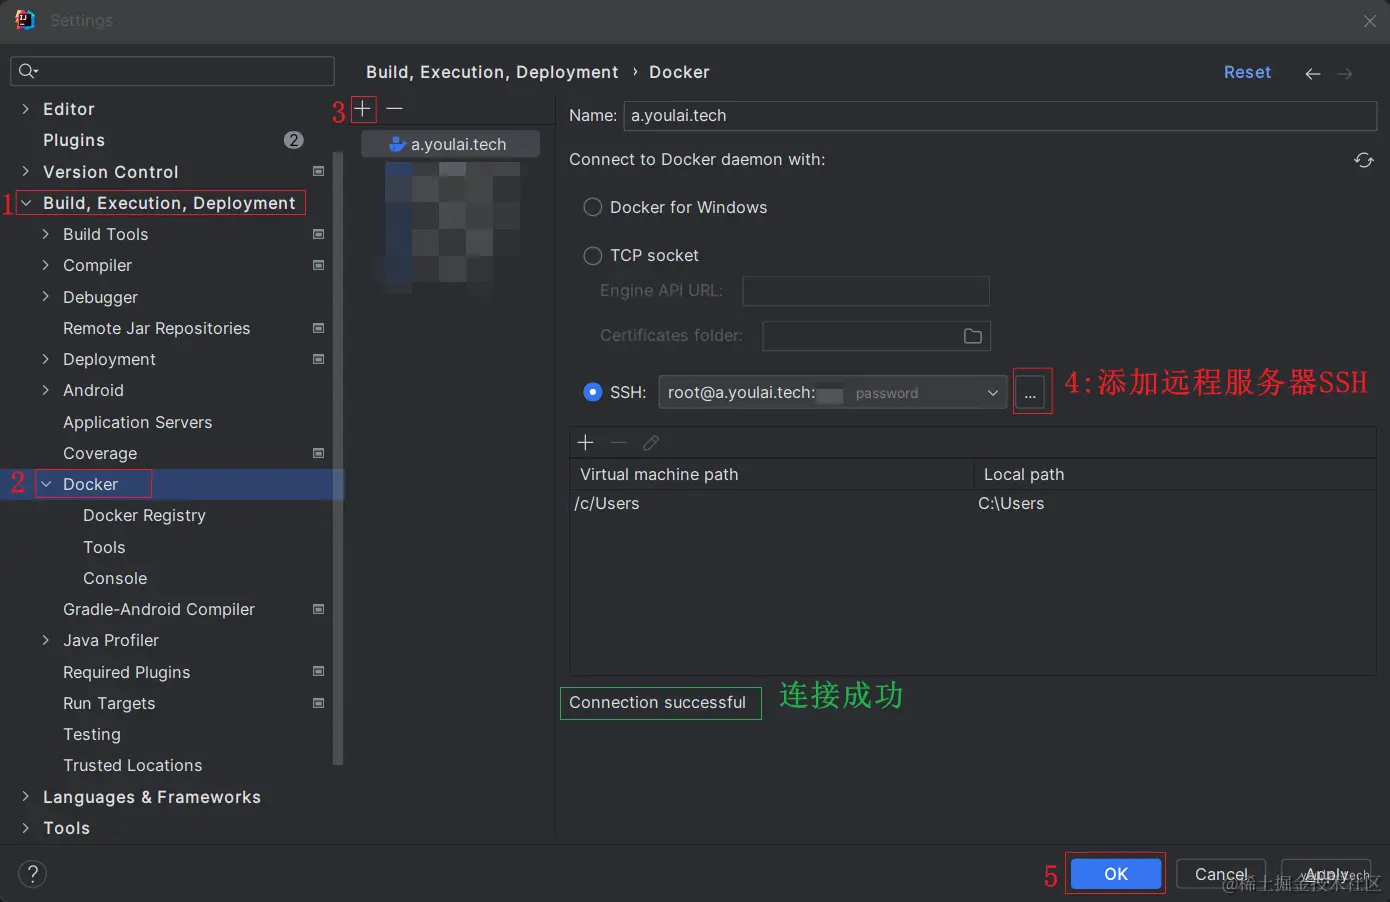Click the OK button
The width and height of the screenshot is (1390, 902).
[1116, 874]
